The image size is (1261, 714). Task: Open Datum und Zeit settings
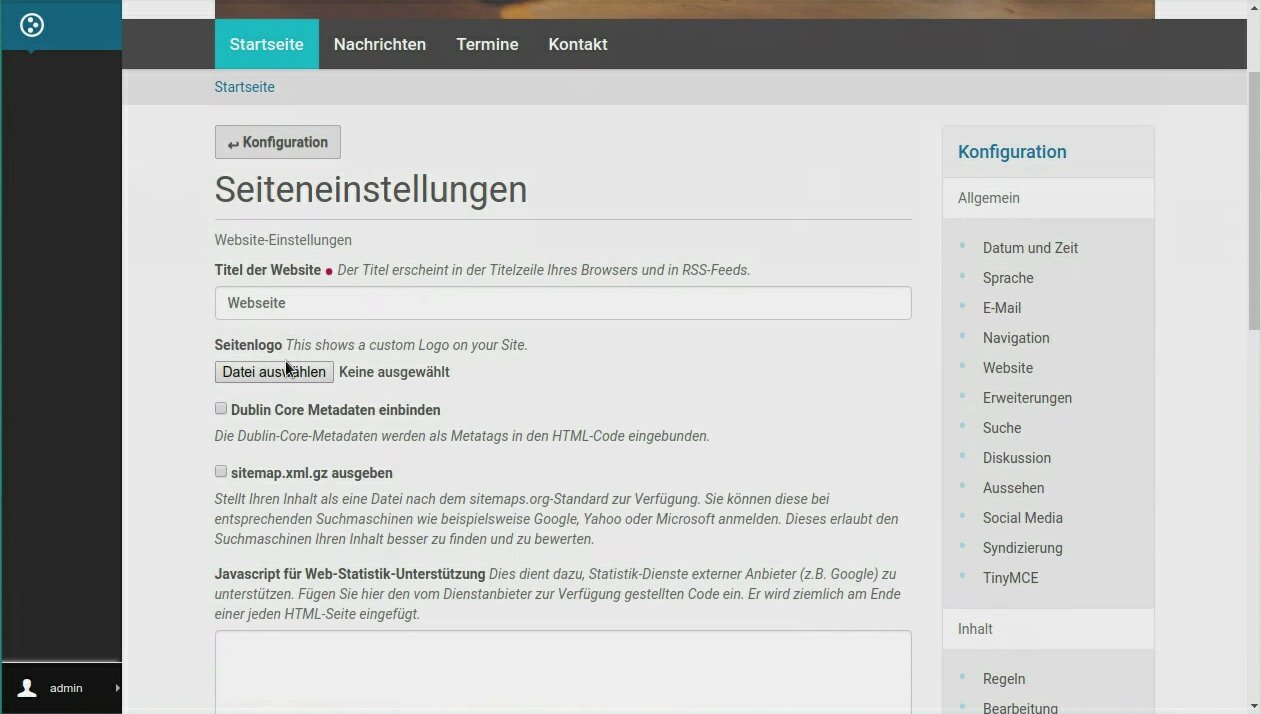pyautogui.click(x=1030, y=248)
